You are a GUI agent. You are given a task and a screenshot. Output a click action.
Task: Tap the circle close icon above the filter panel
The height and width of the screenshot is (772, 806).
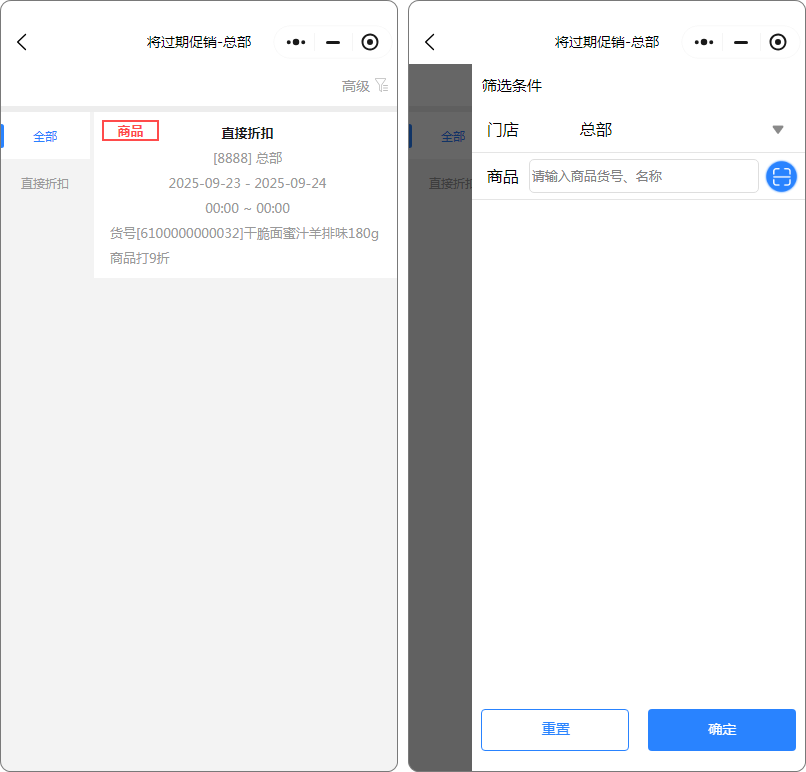pyautogui.click(x=778, y=42)
